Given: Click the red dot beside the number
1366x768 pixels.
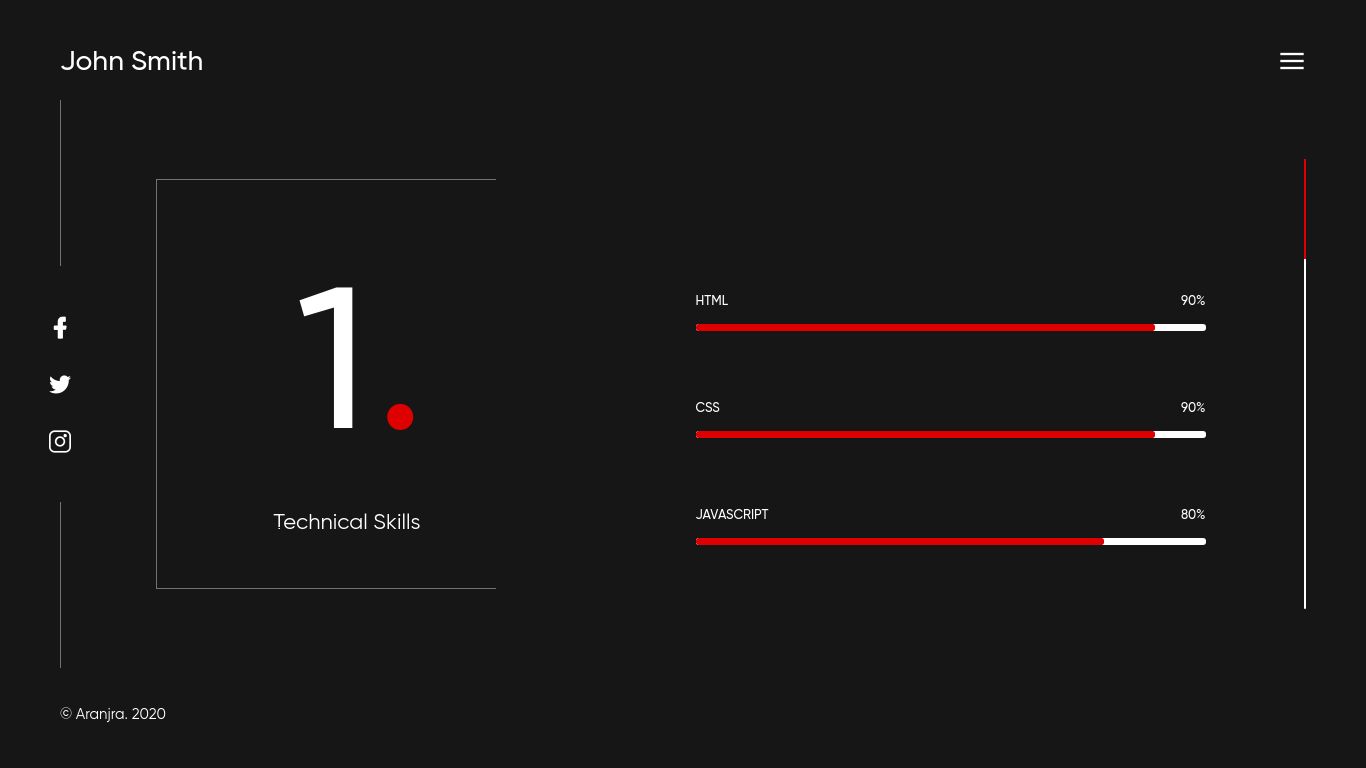Looking at the screenshot, I should (400, 417).
